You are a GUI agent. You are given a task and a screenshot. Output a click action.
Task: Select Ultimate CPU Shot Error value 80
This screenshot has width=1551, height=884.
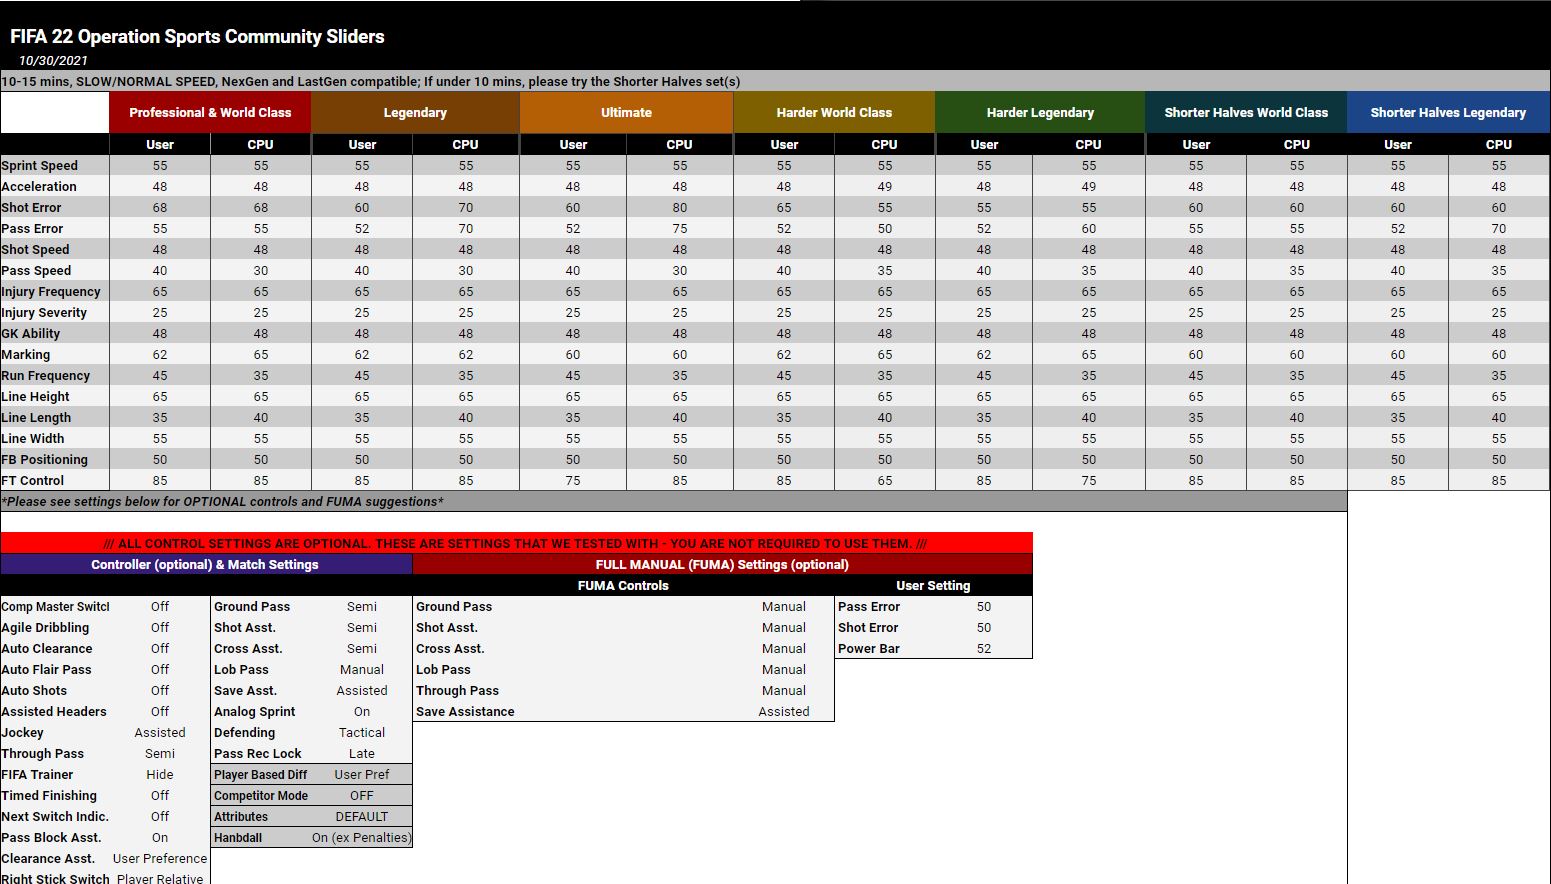(680, 208)
